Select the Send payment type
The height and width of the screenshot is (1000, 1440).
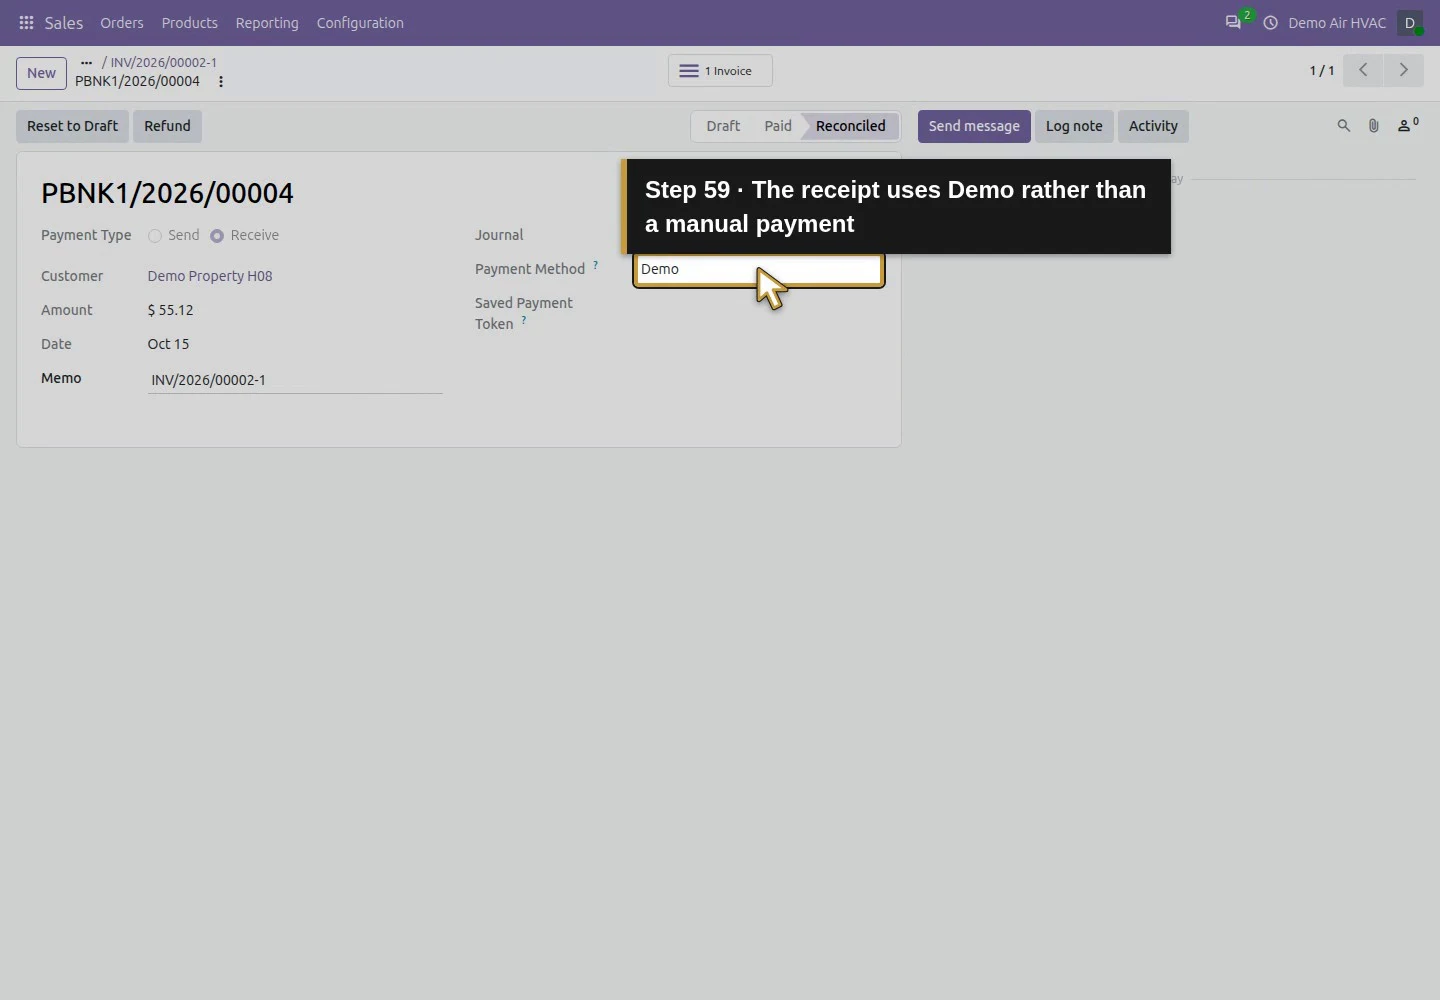155,236
